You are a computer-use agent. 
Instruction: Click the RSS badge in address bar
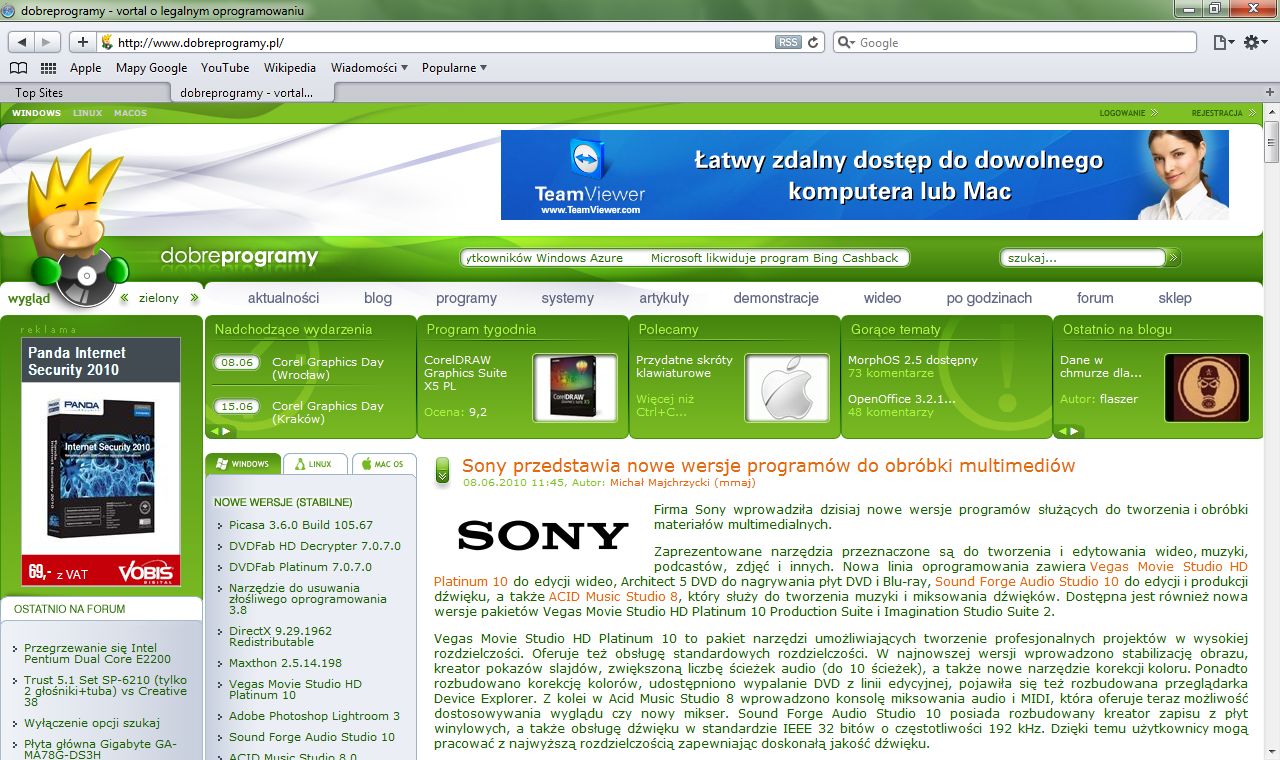[788, 42]
